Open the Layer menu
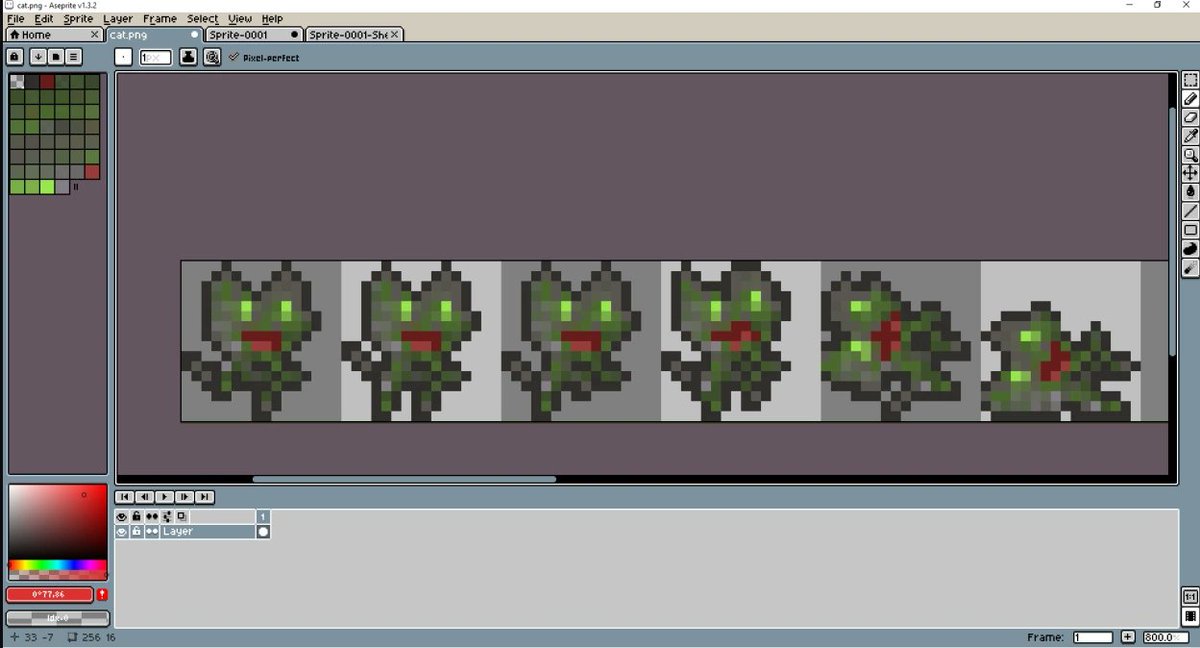The image size is (1200, 648). (x=118, y=19)
